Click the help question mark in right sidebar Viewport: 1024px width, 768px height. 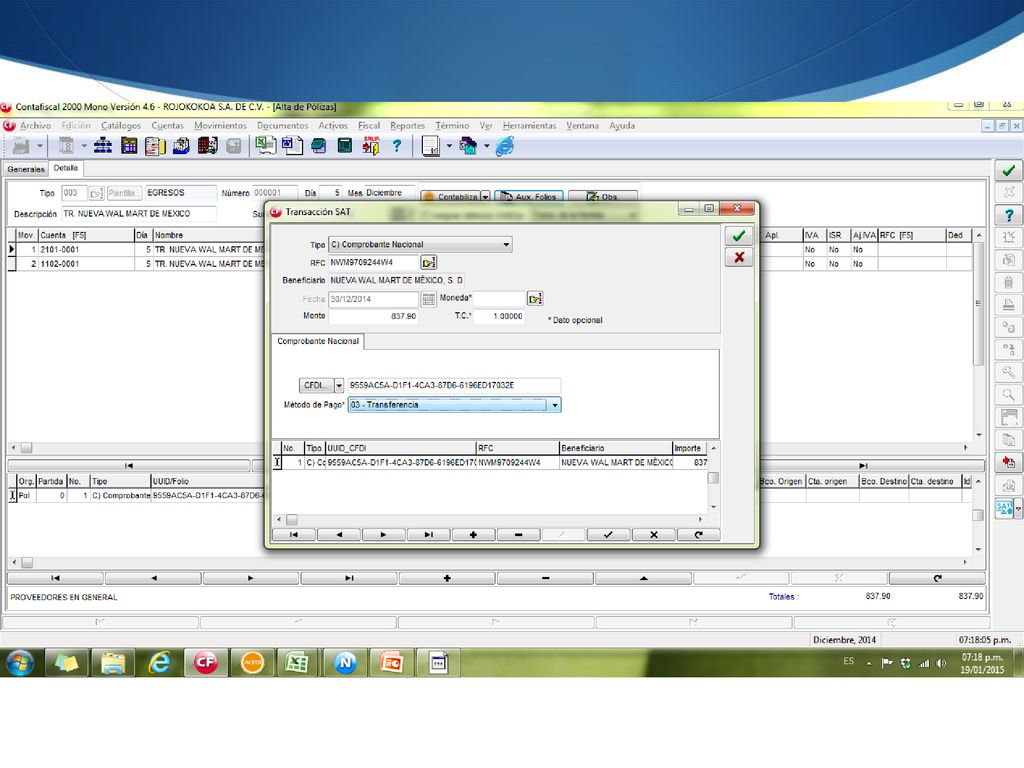click(1008, 214)
